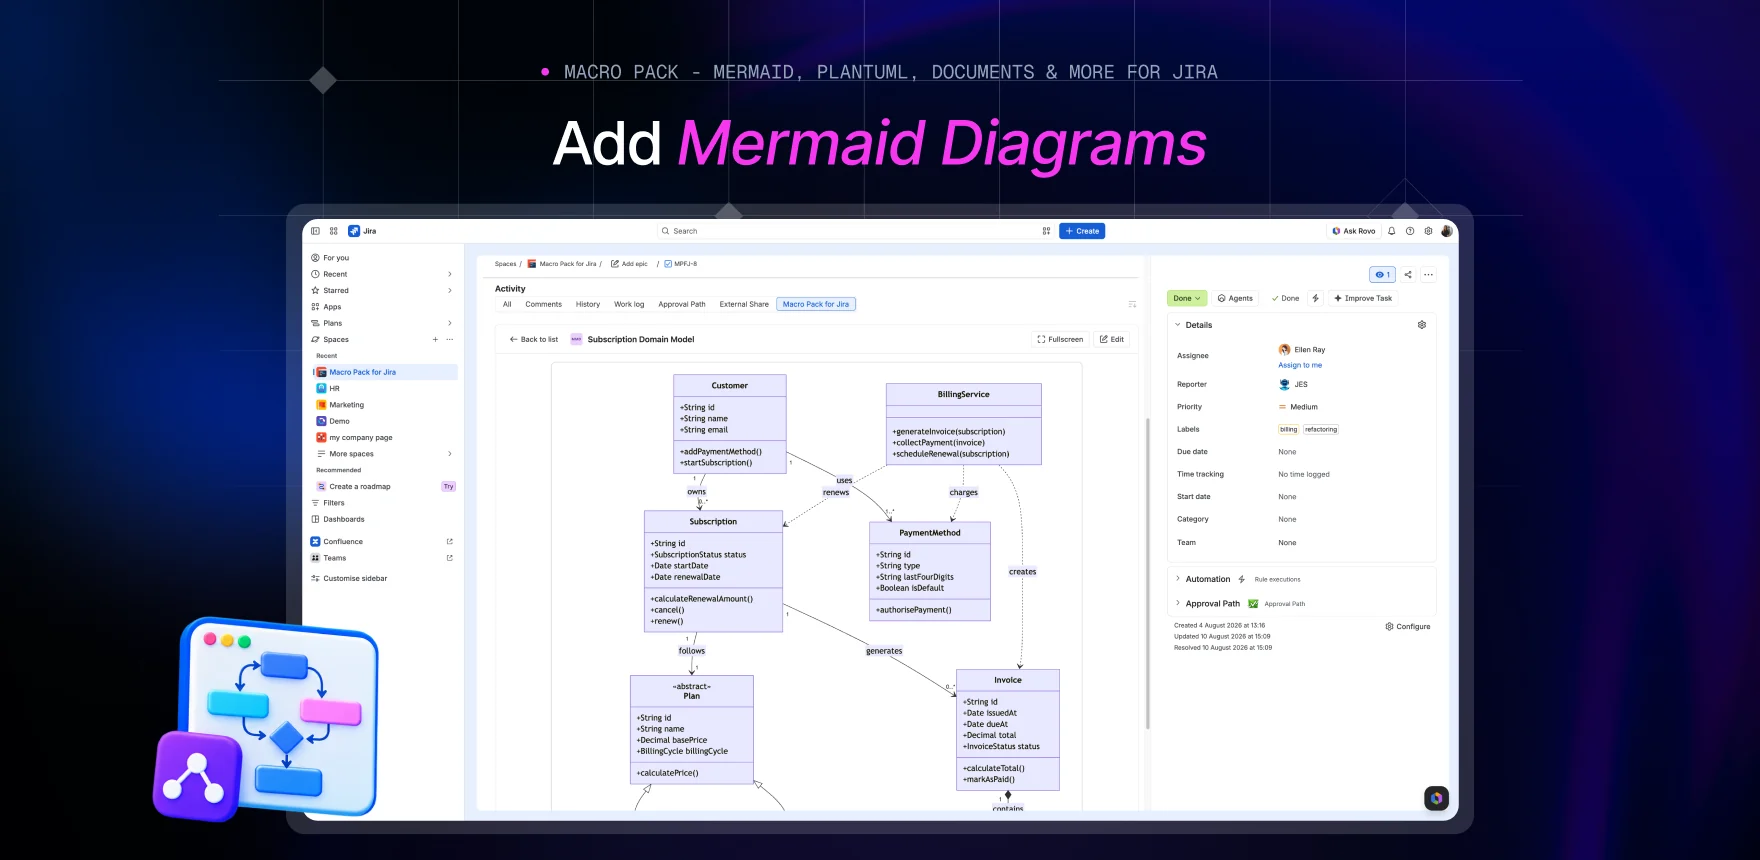Click Assign to me link
This screenshot has height=860, width=1760.
pyautogui.click(x=1300, y=365)
